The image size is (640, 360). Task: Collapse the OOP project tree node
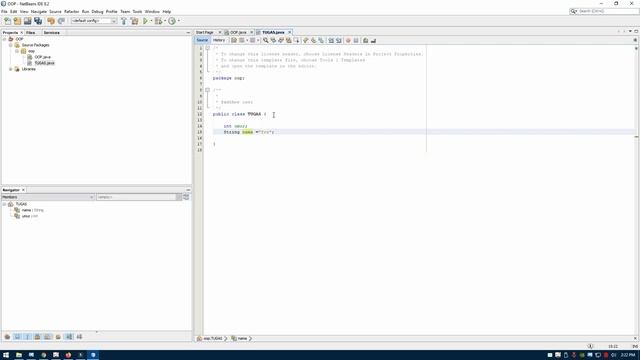(x=4, y=39)
